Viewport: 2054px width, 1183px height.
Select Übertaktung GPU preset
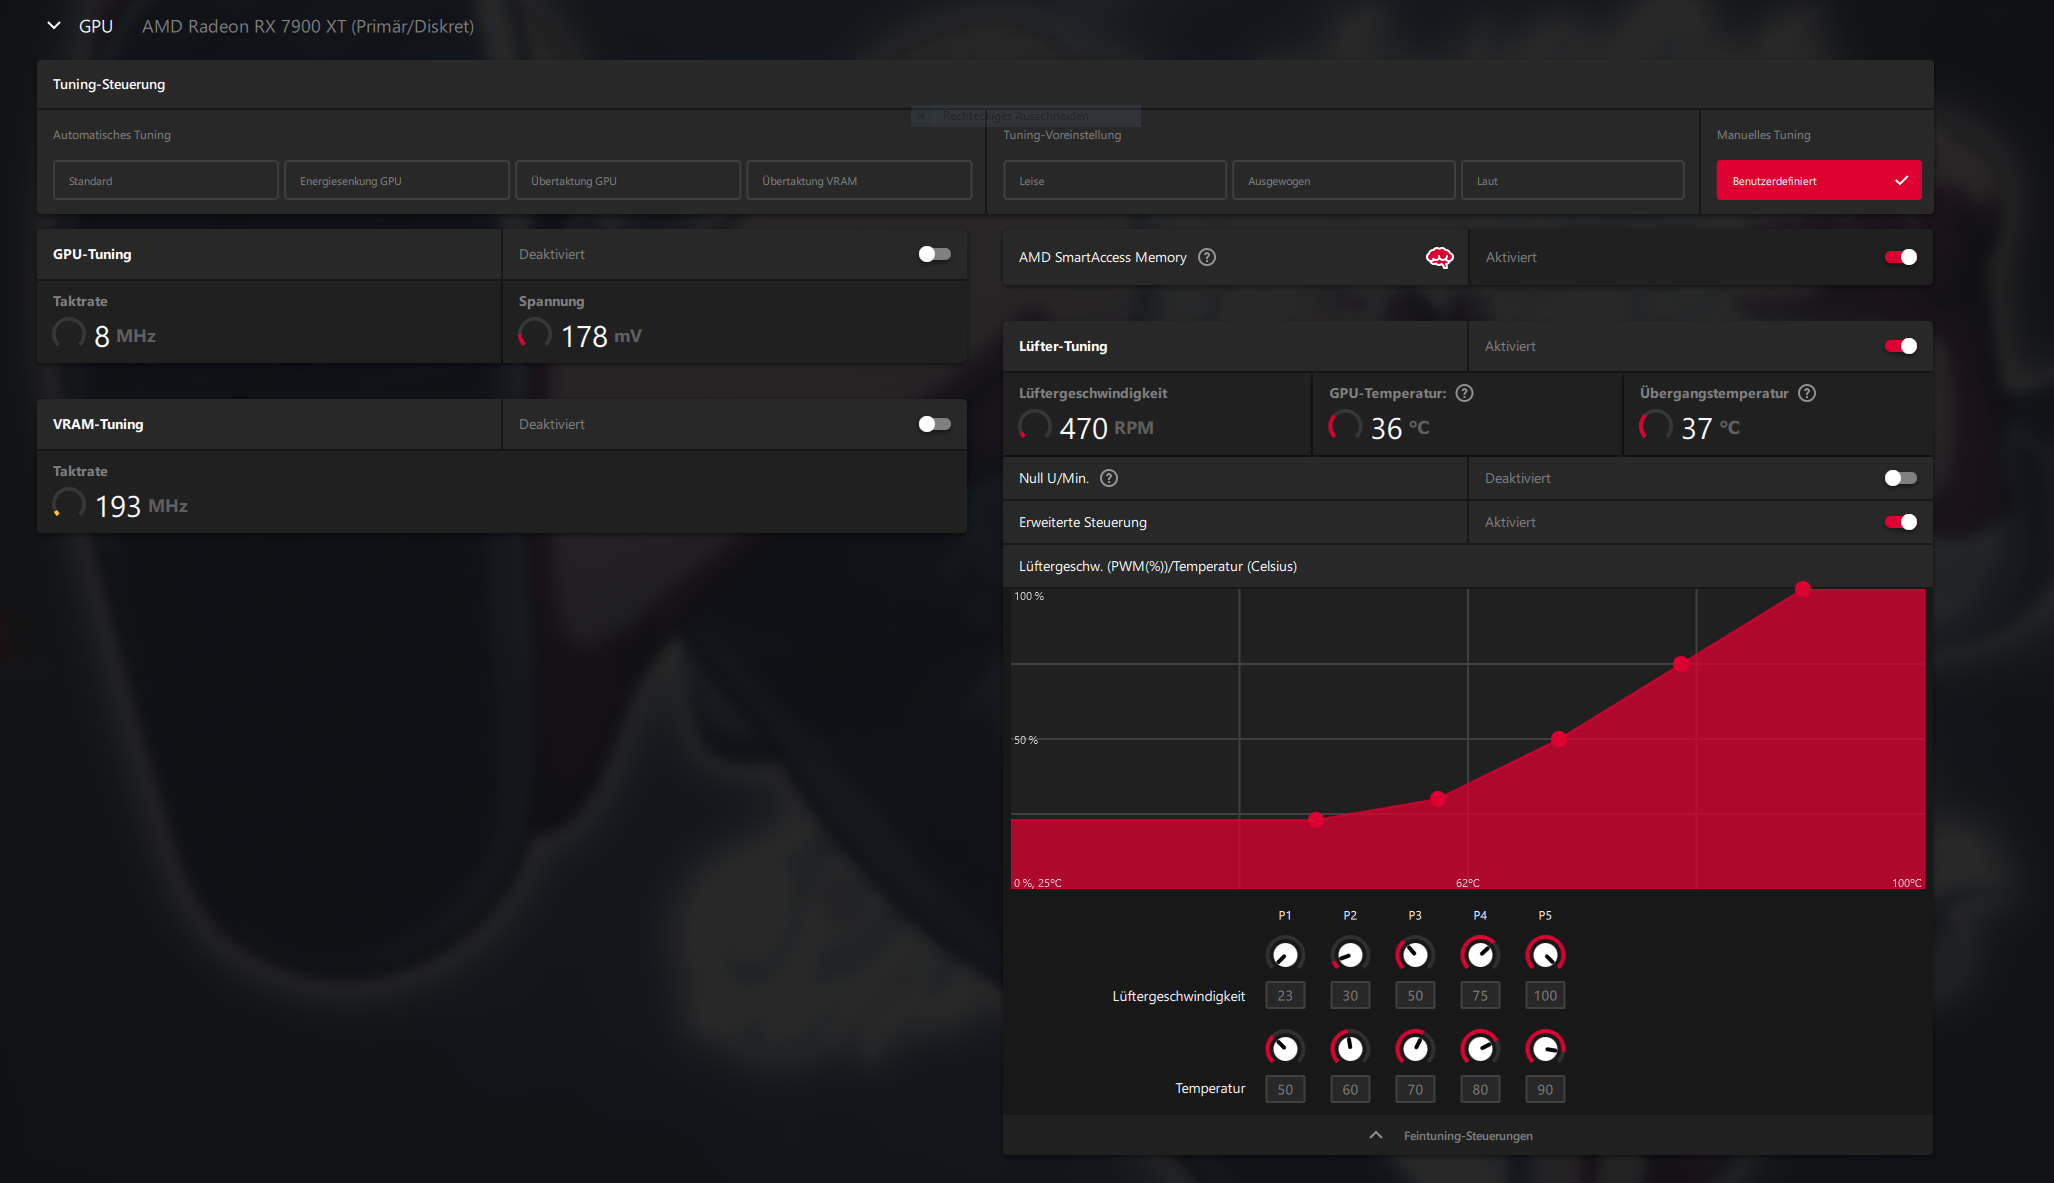point(628,181)
